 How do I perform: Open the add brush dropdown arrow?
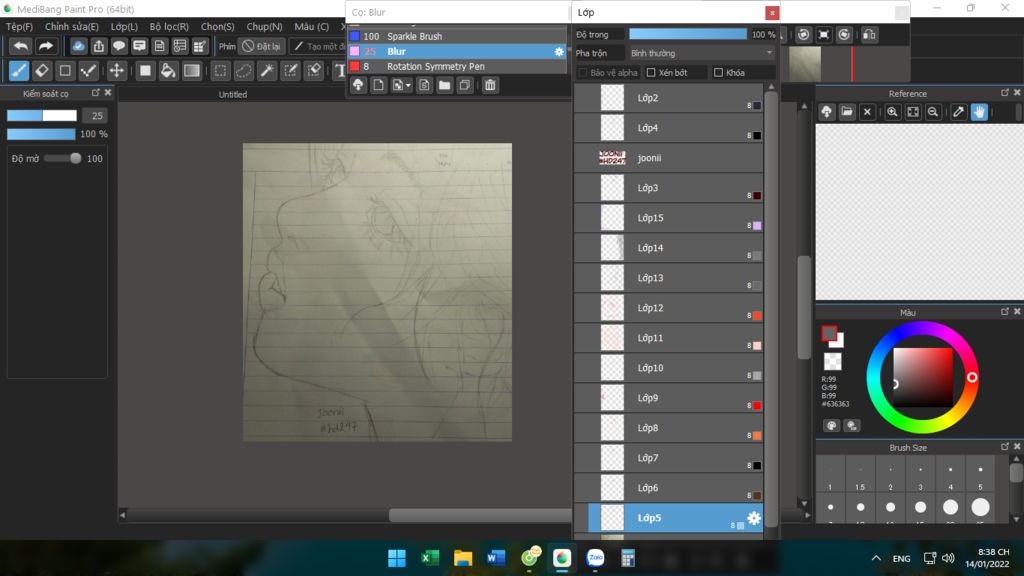coord(408,86)
